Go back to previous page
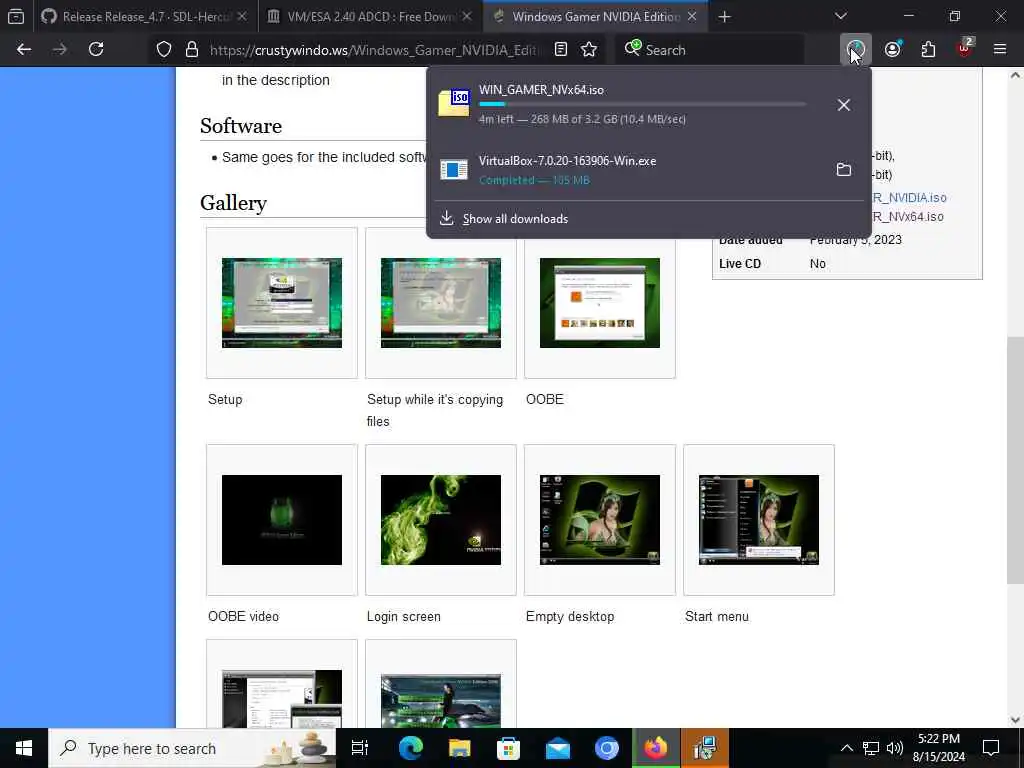 click(24, 49)
